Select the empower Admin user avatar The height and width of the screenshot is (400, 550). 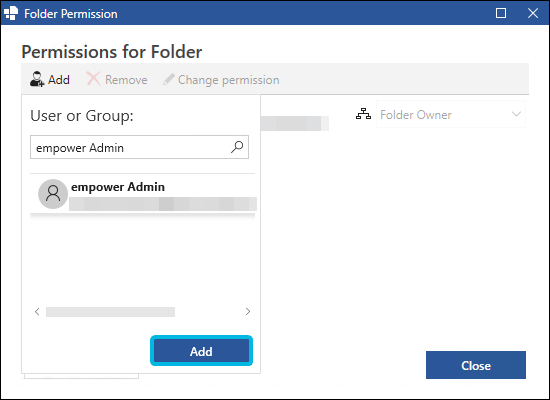pyautogui.click(x=53, y=194)
